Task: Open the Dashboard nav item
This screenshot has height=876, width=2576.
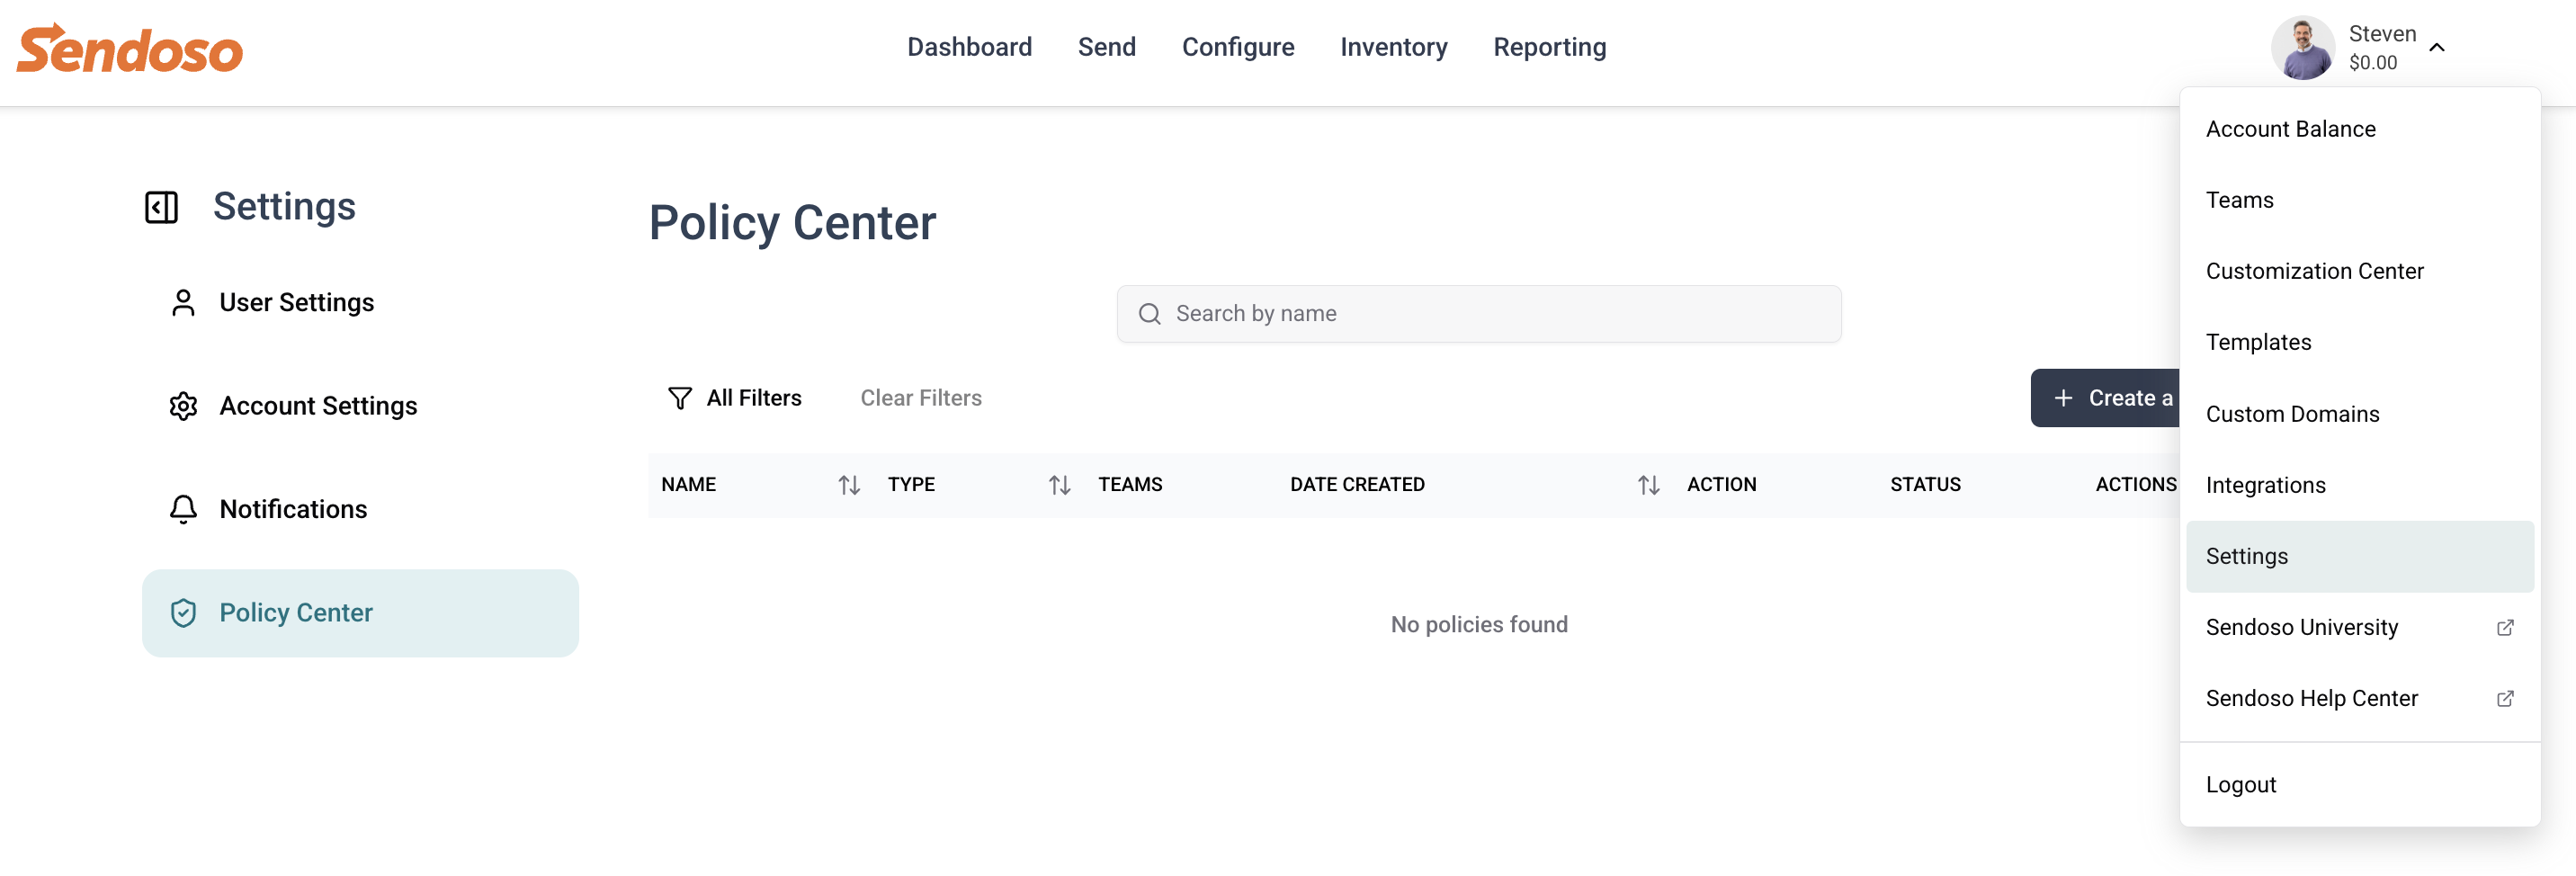Action: coord(969,47)
